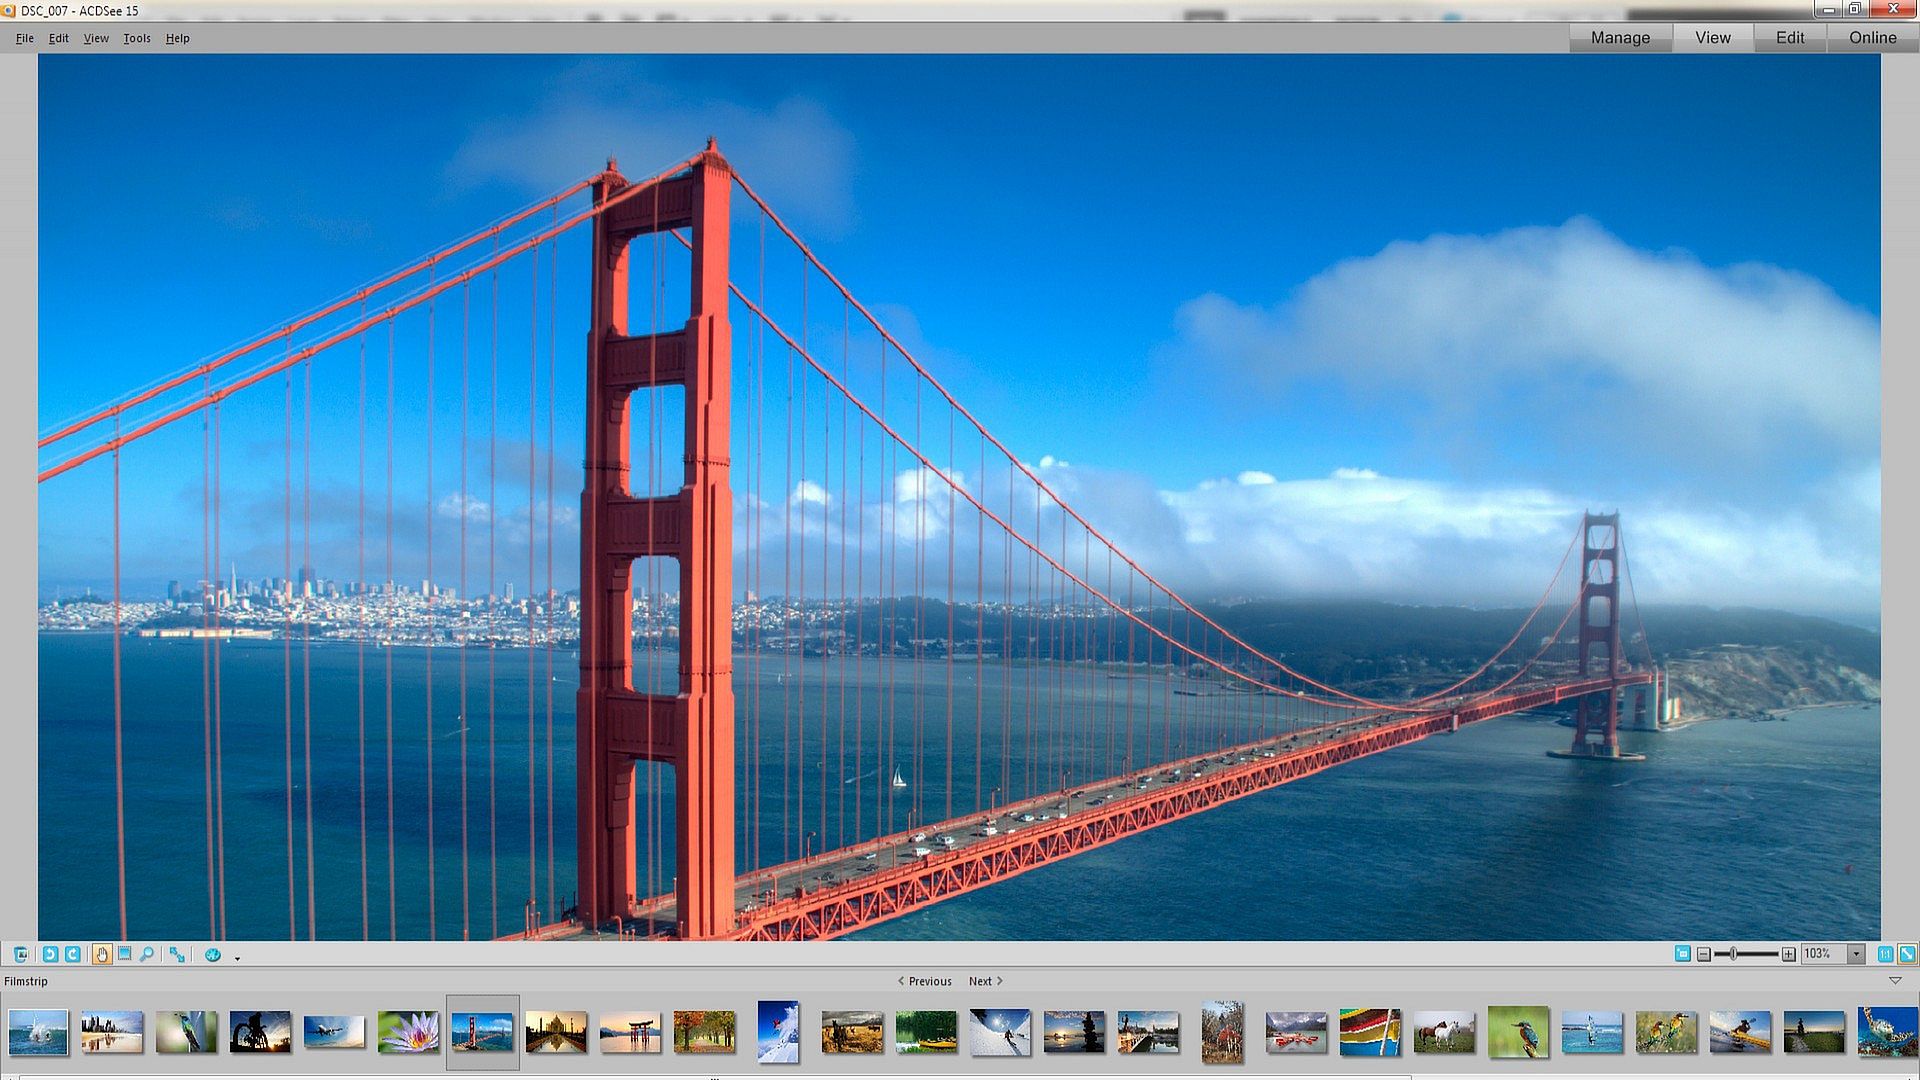The height and width of the screenshot is (1080, 1920).
Task: Open the Tools menu
Action: 137,38
